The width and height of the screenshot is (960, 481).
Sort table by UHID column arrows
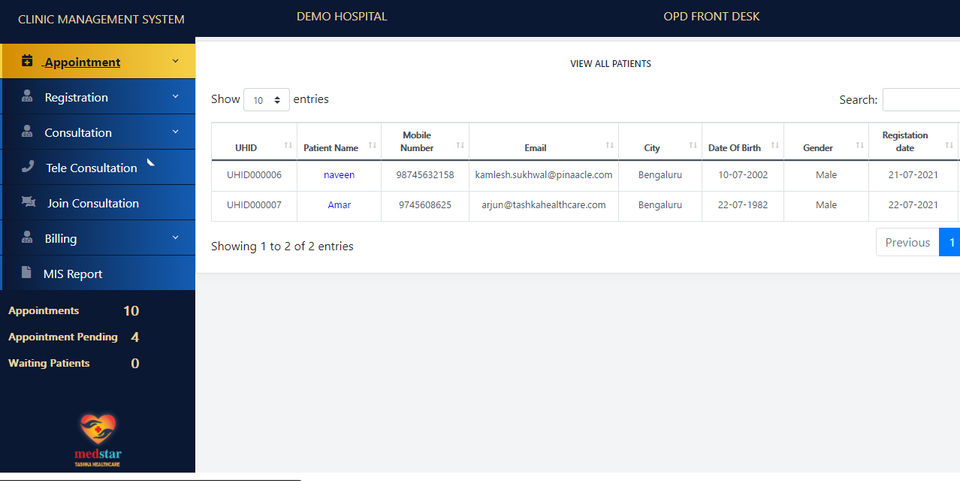288,145
